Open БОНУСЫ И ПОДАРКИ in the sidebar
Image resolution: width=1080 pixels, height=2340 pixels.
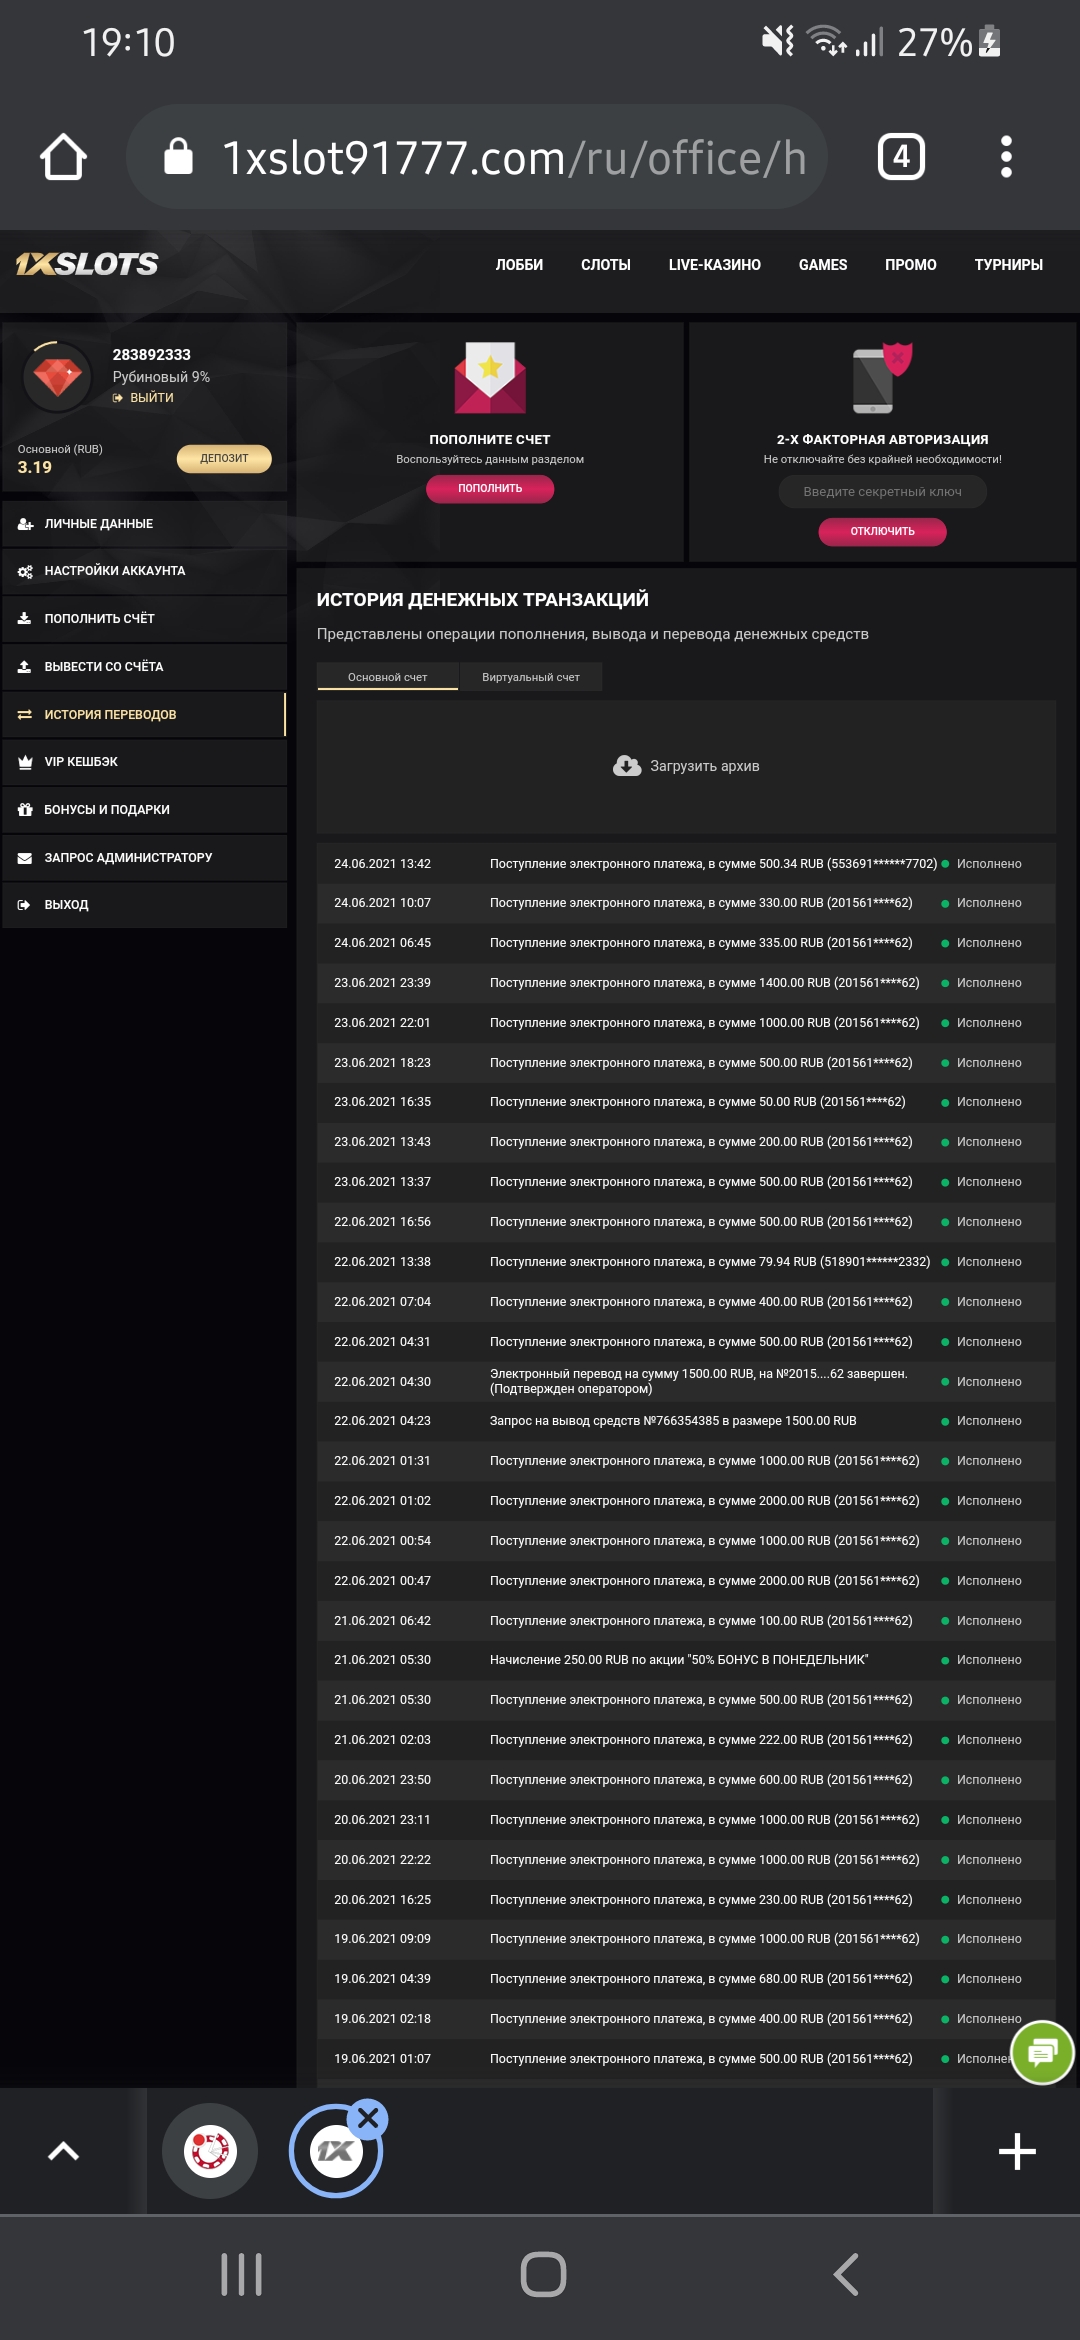tap(145, 810)
